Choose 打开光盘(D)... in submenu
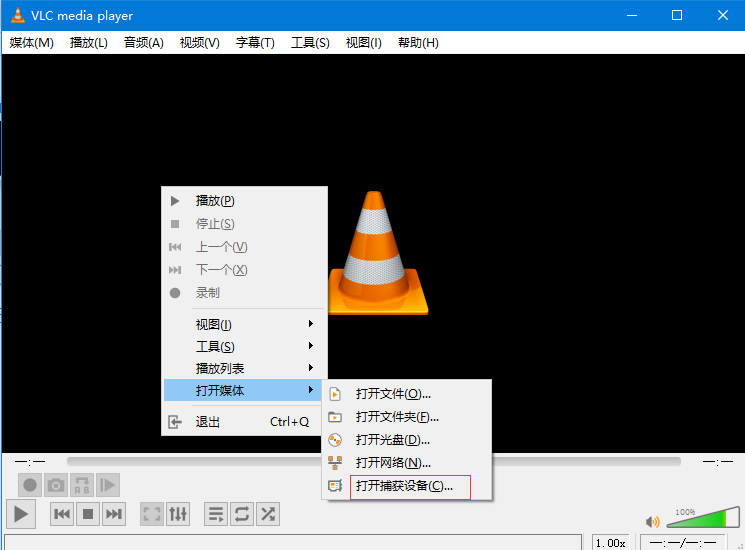The width and height of the screenshot is (745, 550). 407,440
